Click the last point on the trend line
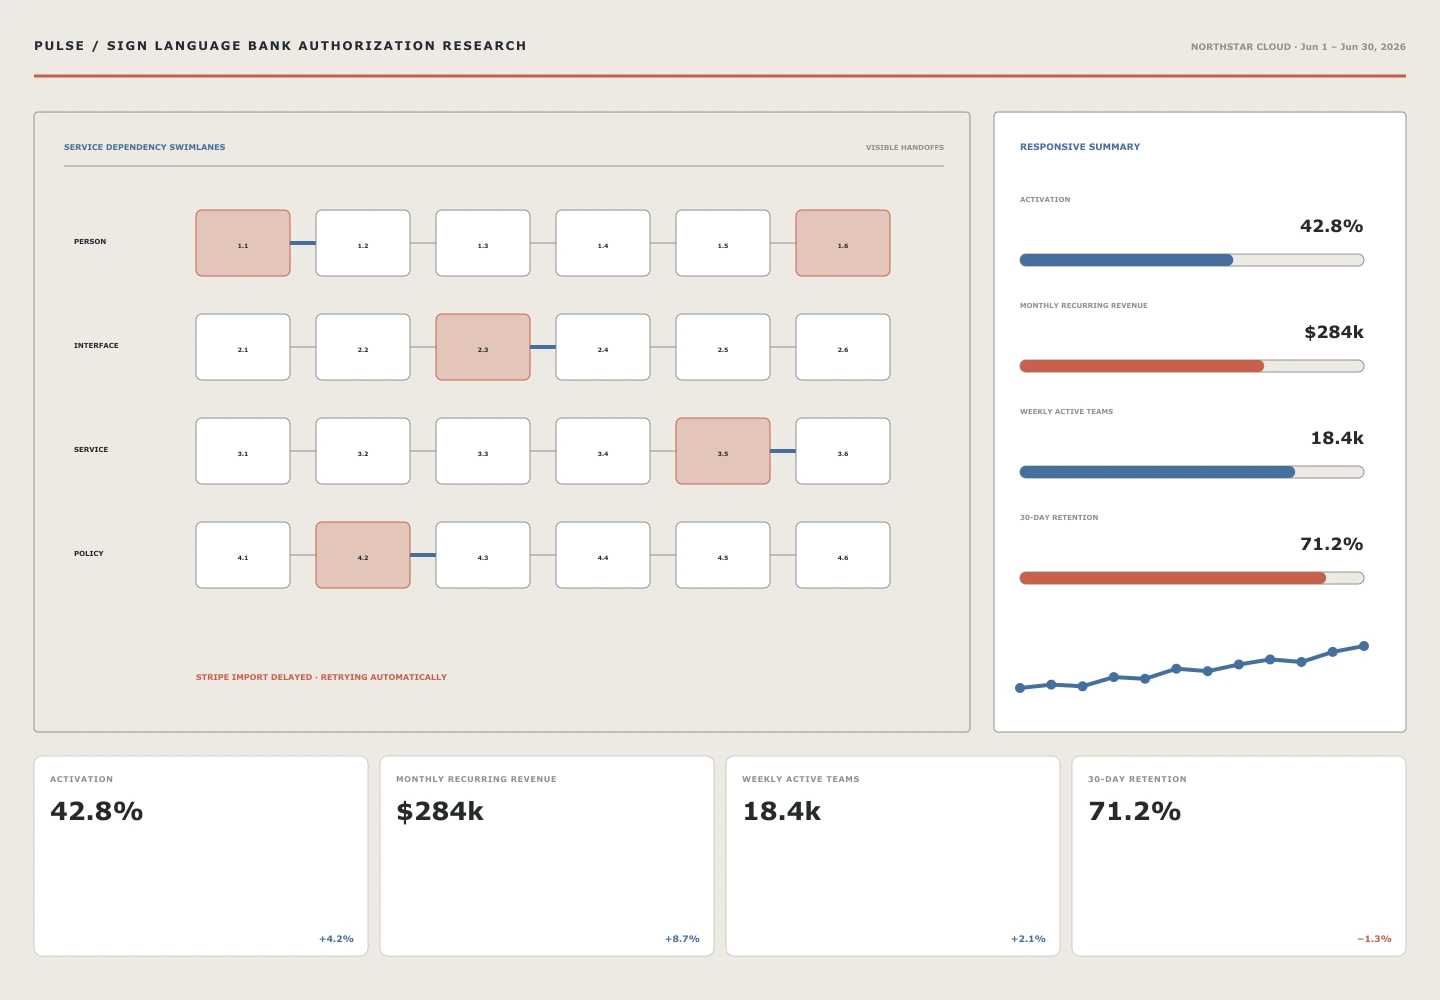Screen dimensions: 1440x1000 pos(1364,646)
